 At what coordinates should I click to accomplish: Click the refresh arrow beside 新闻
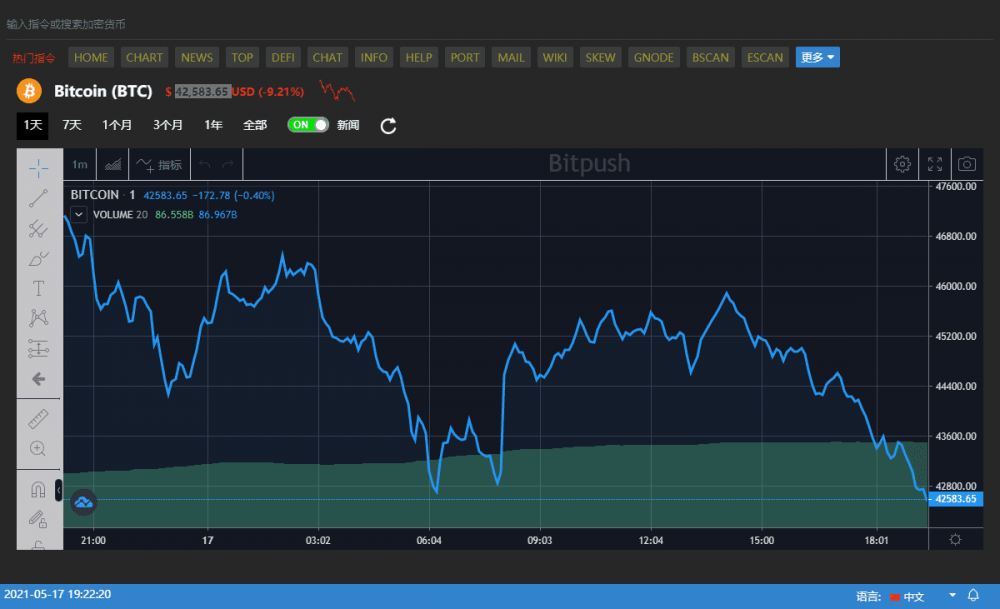pos(389,126)
